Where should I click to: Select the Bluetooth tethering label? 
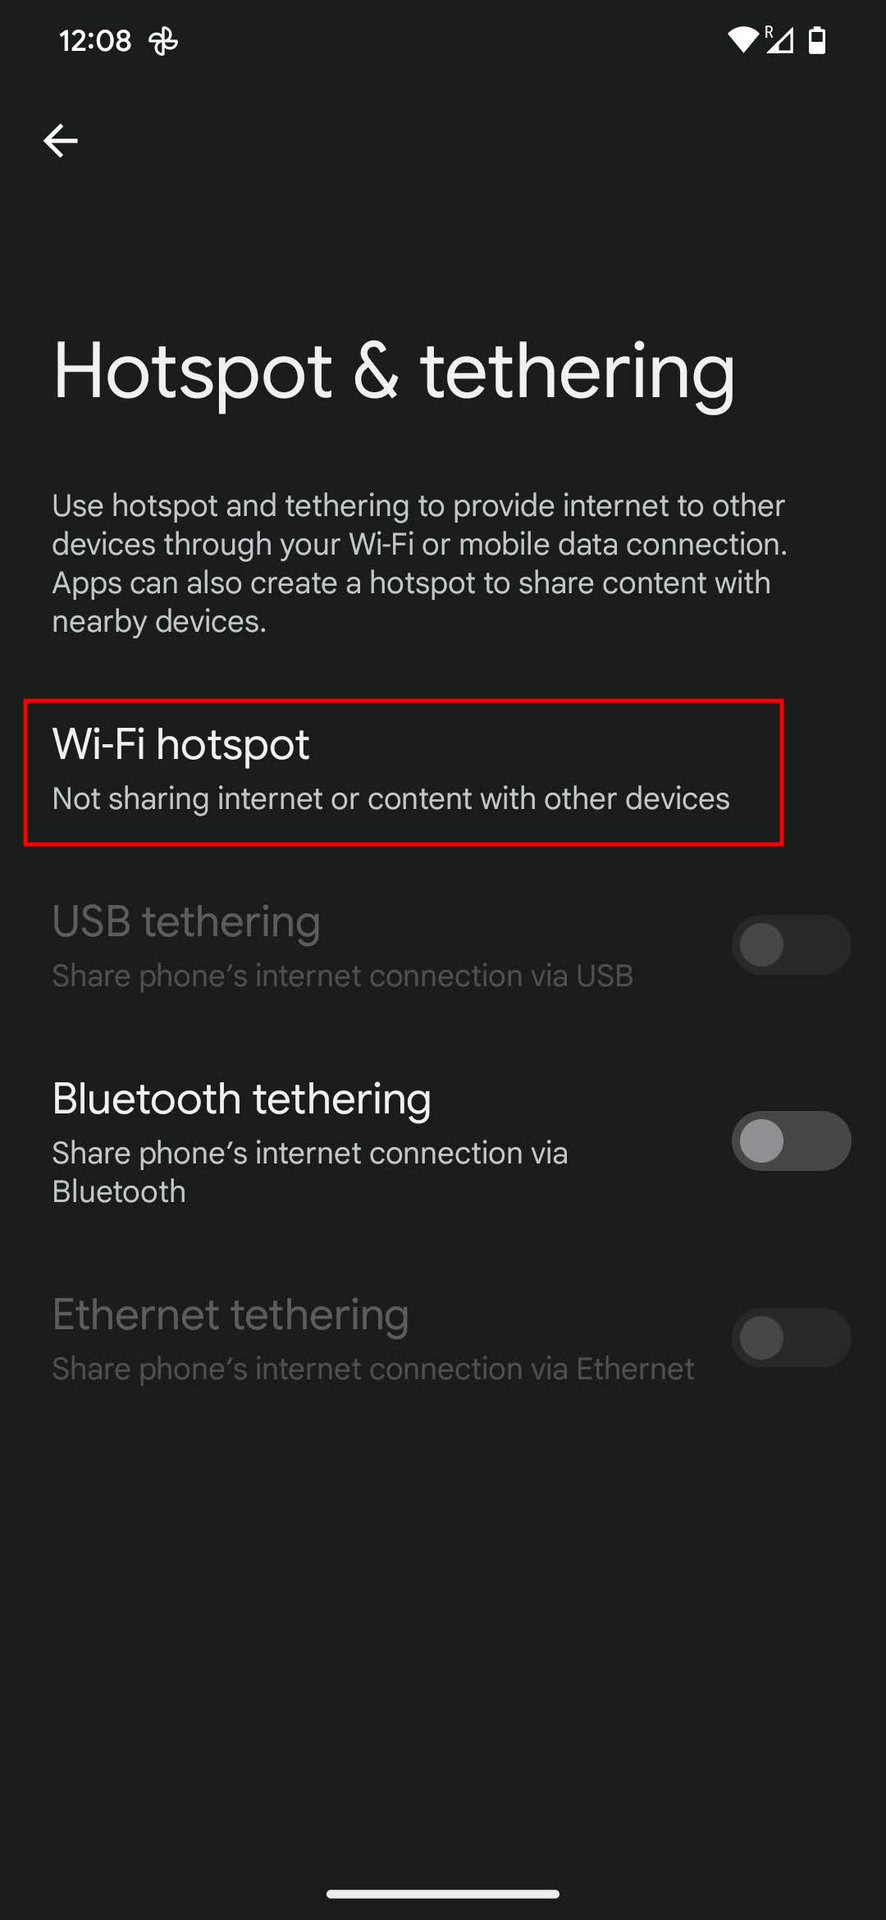(242, 1099)
